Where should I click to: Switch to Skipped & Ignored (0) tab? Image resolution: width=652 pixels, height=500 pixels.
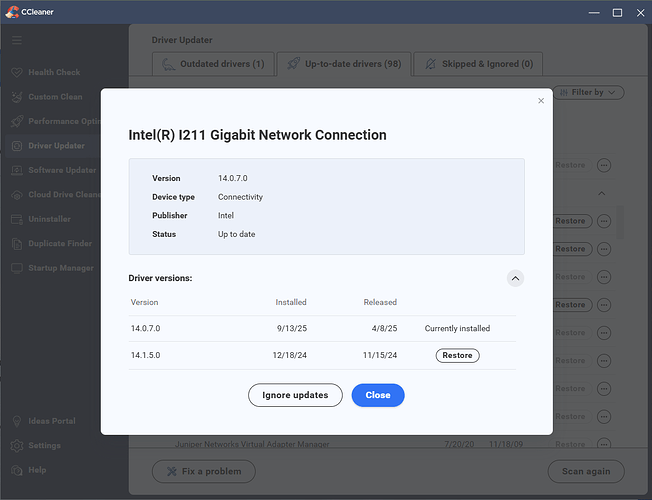tap(478, 64)
